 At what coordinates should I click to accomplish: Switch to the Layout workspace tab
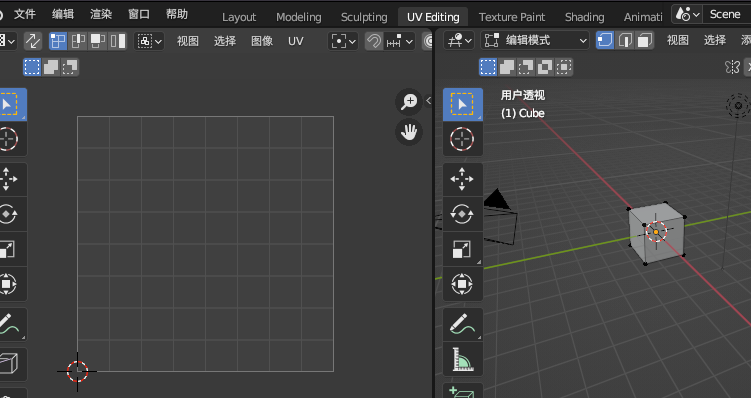click(239, 17)
